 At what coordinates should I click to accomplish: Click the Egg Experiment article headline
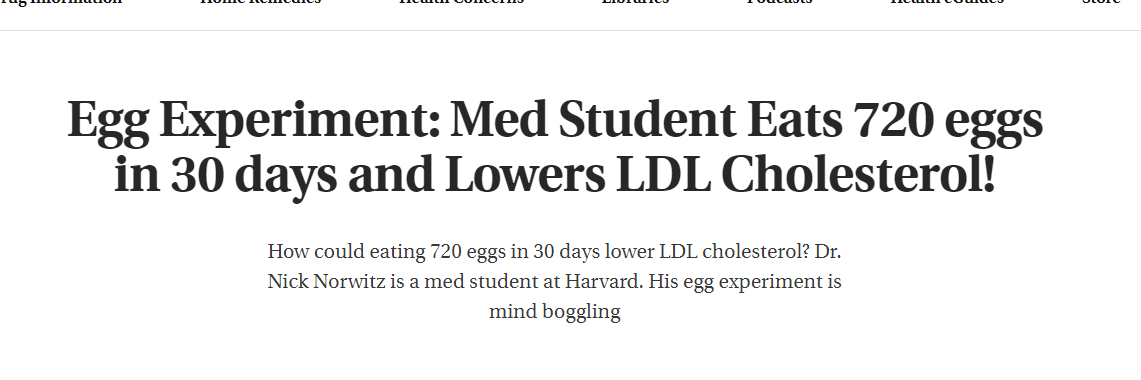(x=555, y=148)
